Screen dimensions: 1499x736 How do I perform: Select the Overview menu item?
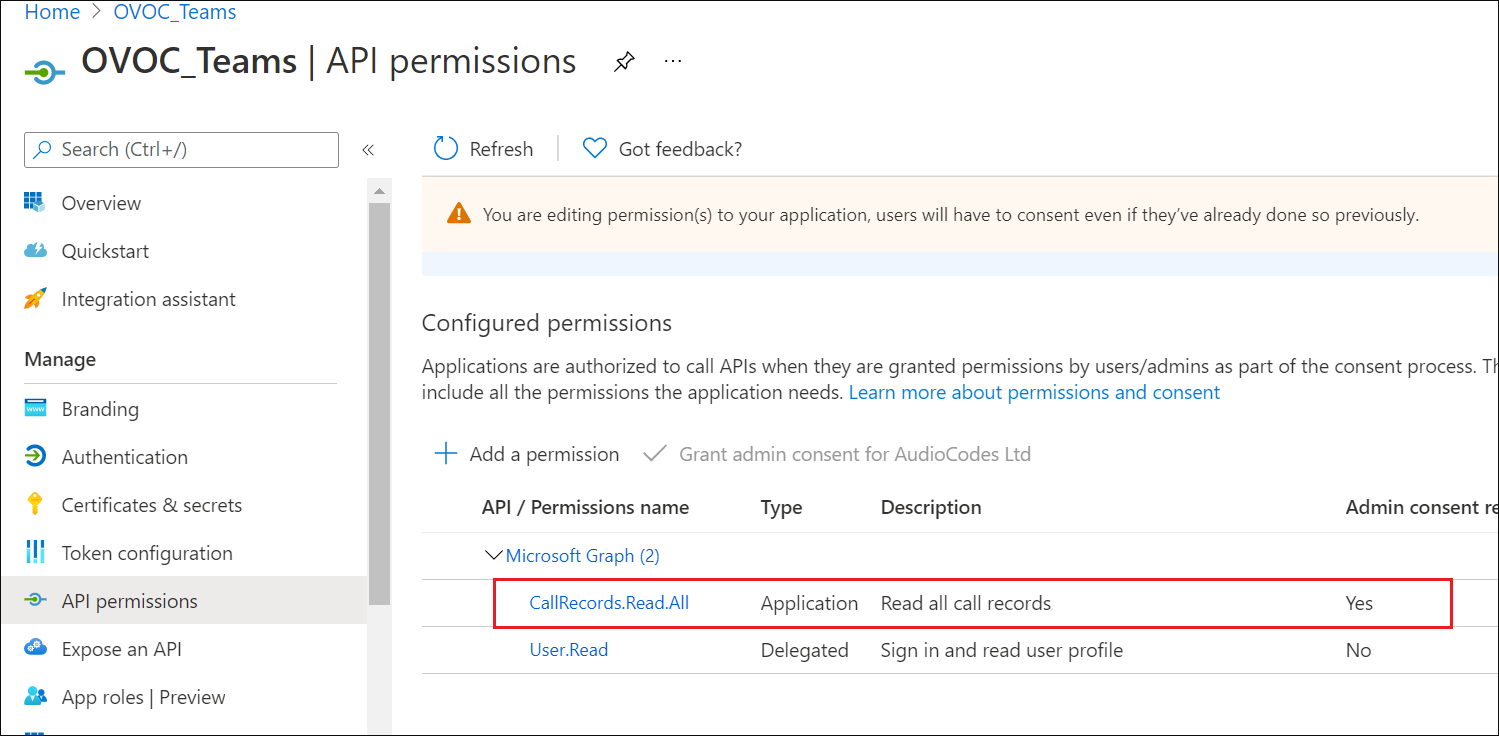101,203
